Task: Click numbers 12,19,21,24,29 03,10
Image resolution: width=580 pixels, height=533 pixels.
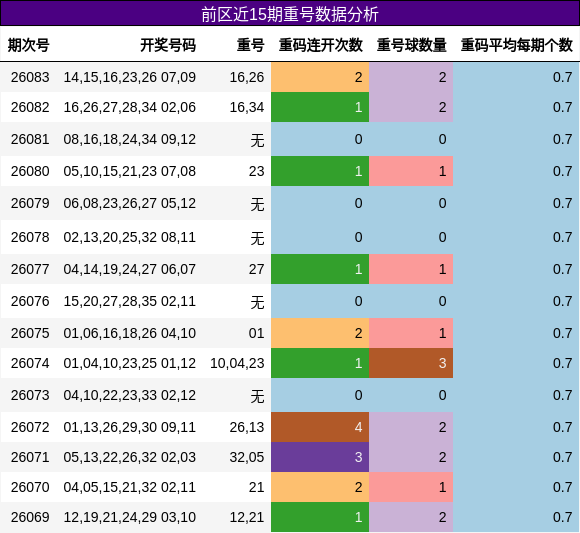Action: point(129,517)
